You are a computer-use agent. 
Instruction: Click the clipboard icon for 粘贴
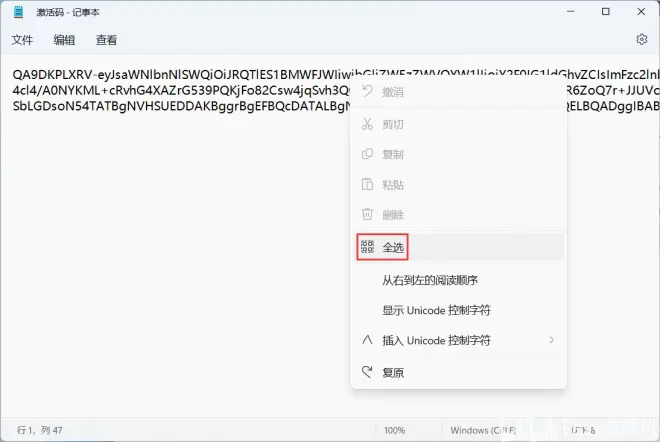pos(367,184)
